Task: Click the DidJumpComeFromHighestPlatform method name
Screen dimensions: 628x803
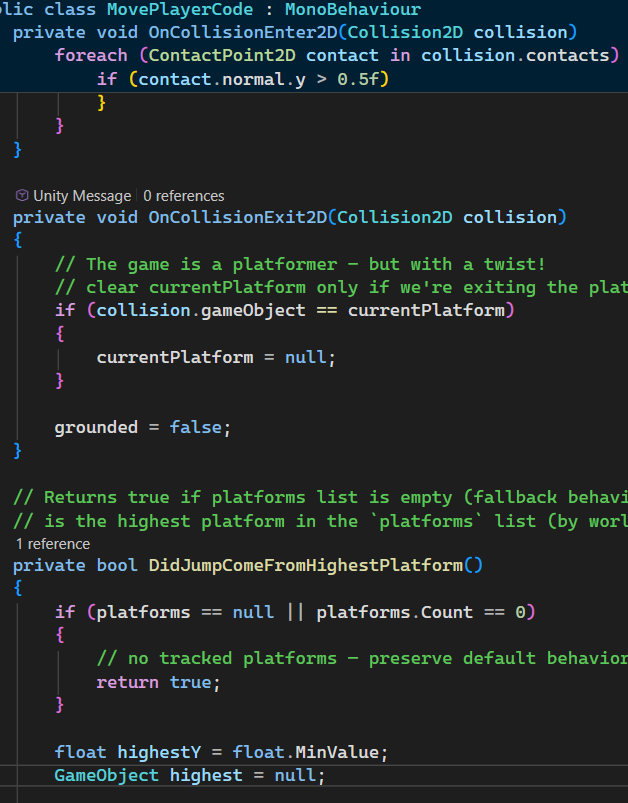Action: [x=305, y=565]
